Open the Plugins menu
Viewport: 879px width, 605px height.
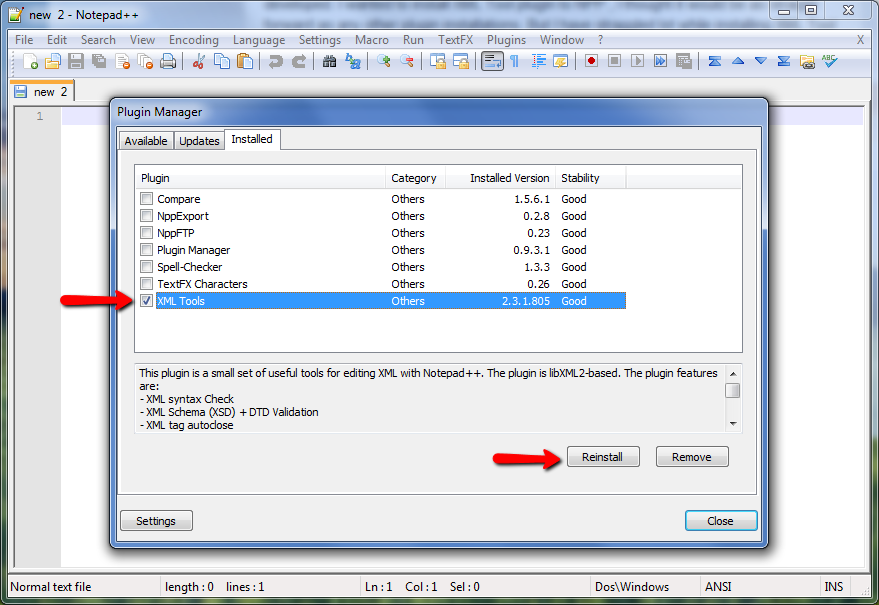506,40
